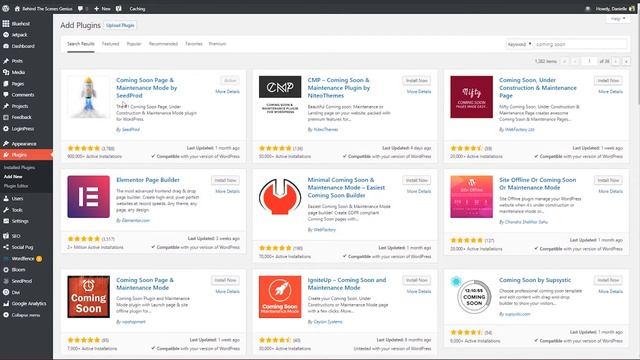Click the Elementor plugin logo thumbnail
640x360 pixels.
pyautogui.click(x=89, y=197)
